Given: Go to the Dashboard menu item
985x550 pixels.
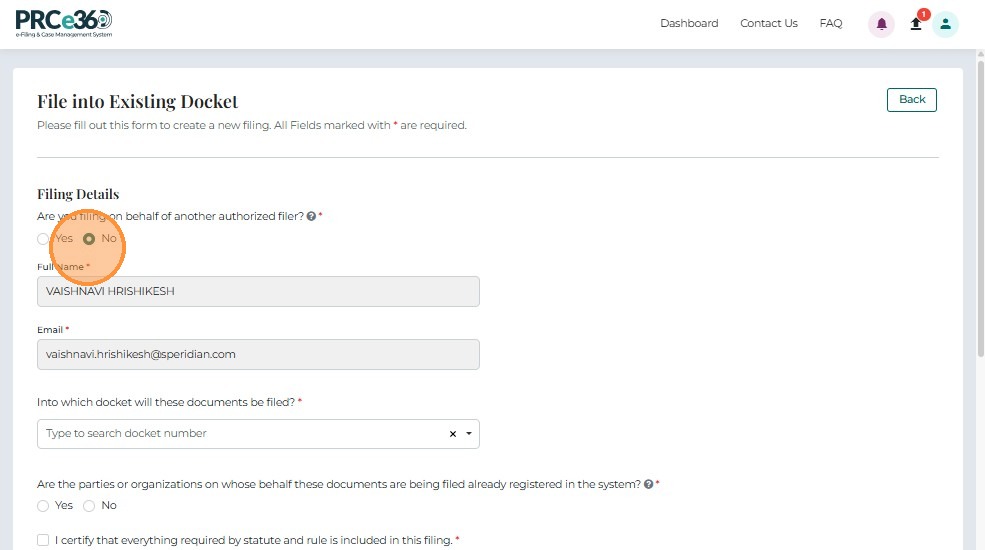Looking at the screenshot, I should coord(689,23).
